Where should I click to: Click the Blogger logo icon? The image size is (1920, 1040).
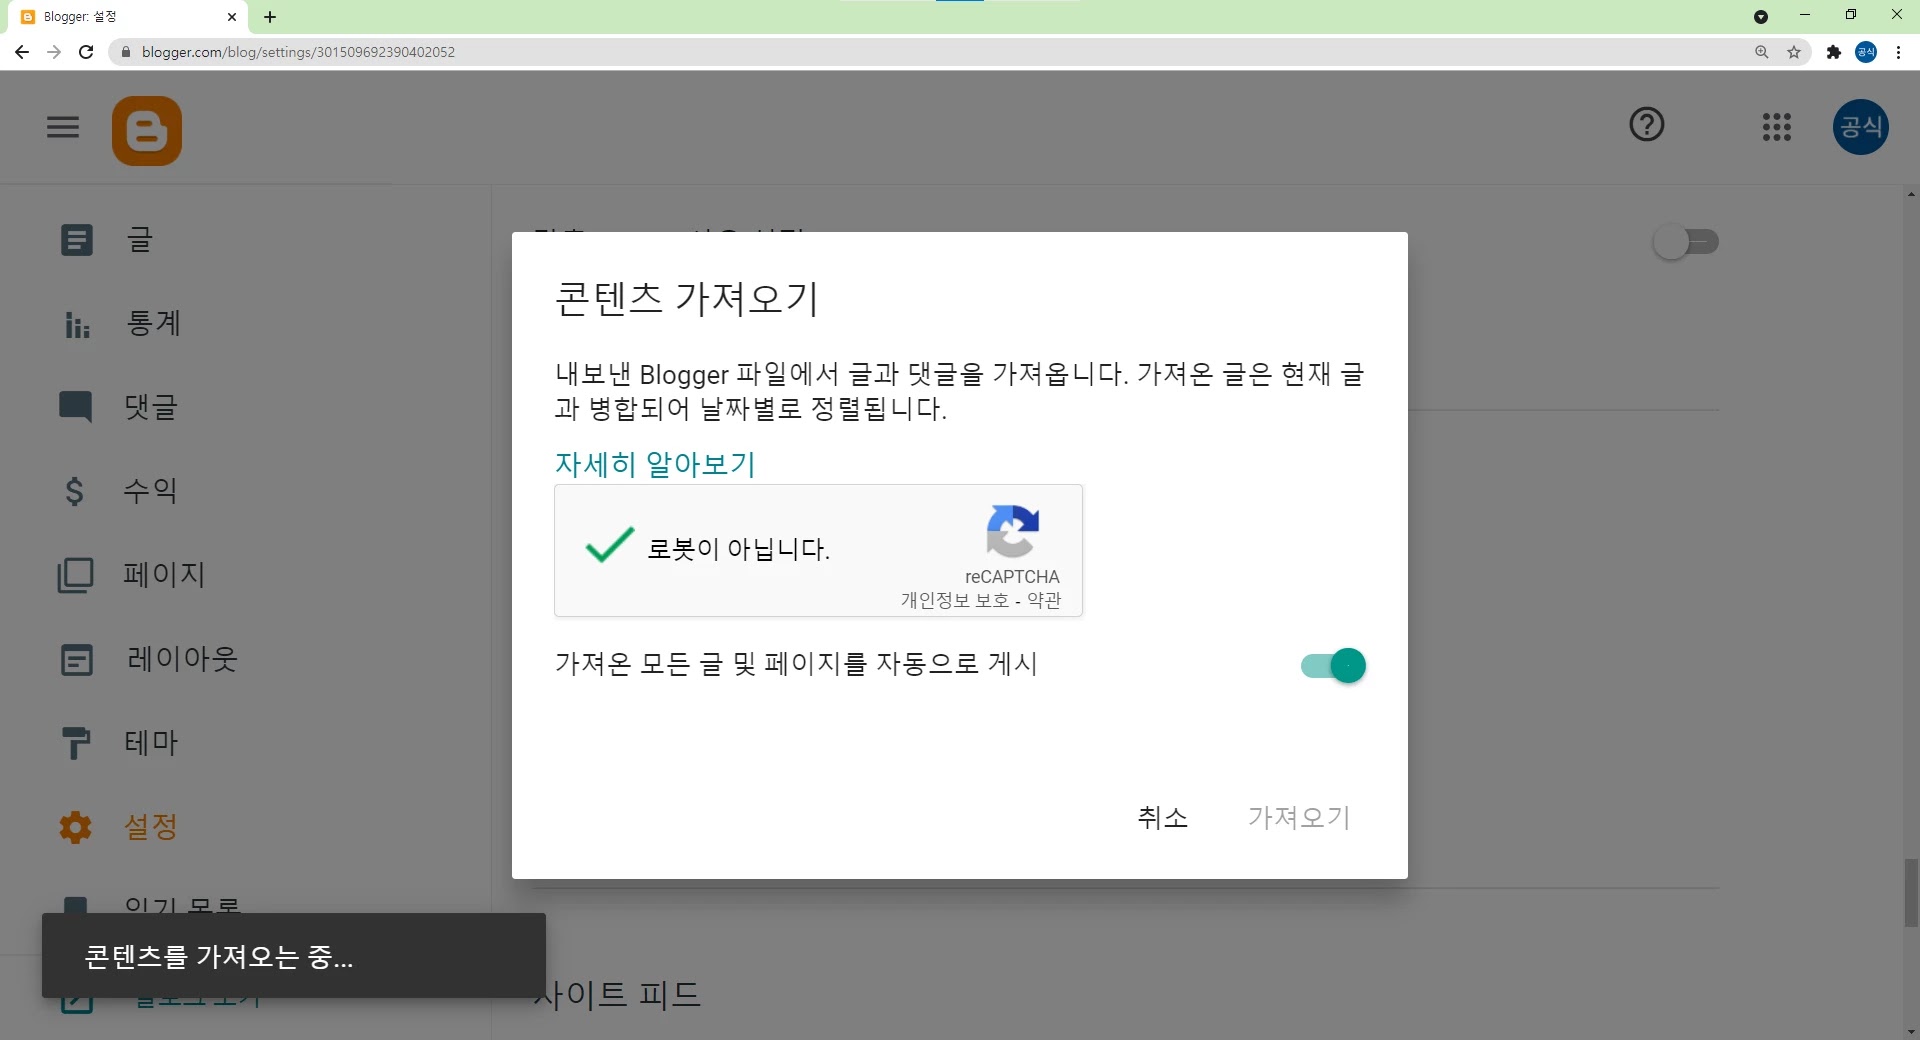coord(147,131)
